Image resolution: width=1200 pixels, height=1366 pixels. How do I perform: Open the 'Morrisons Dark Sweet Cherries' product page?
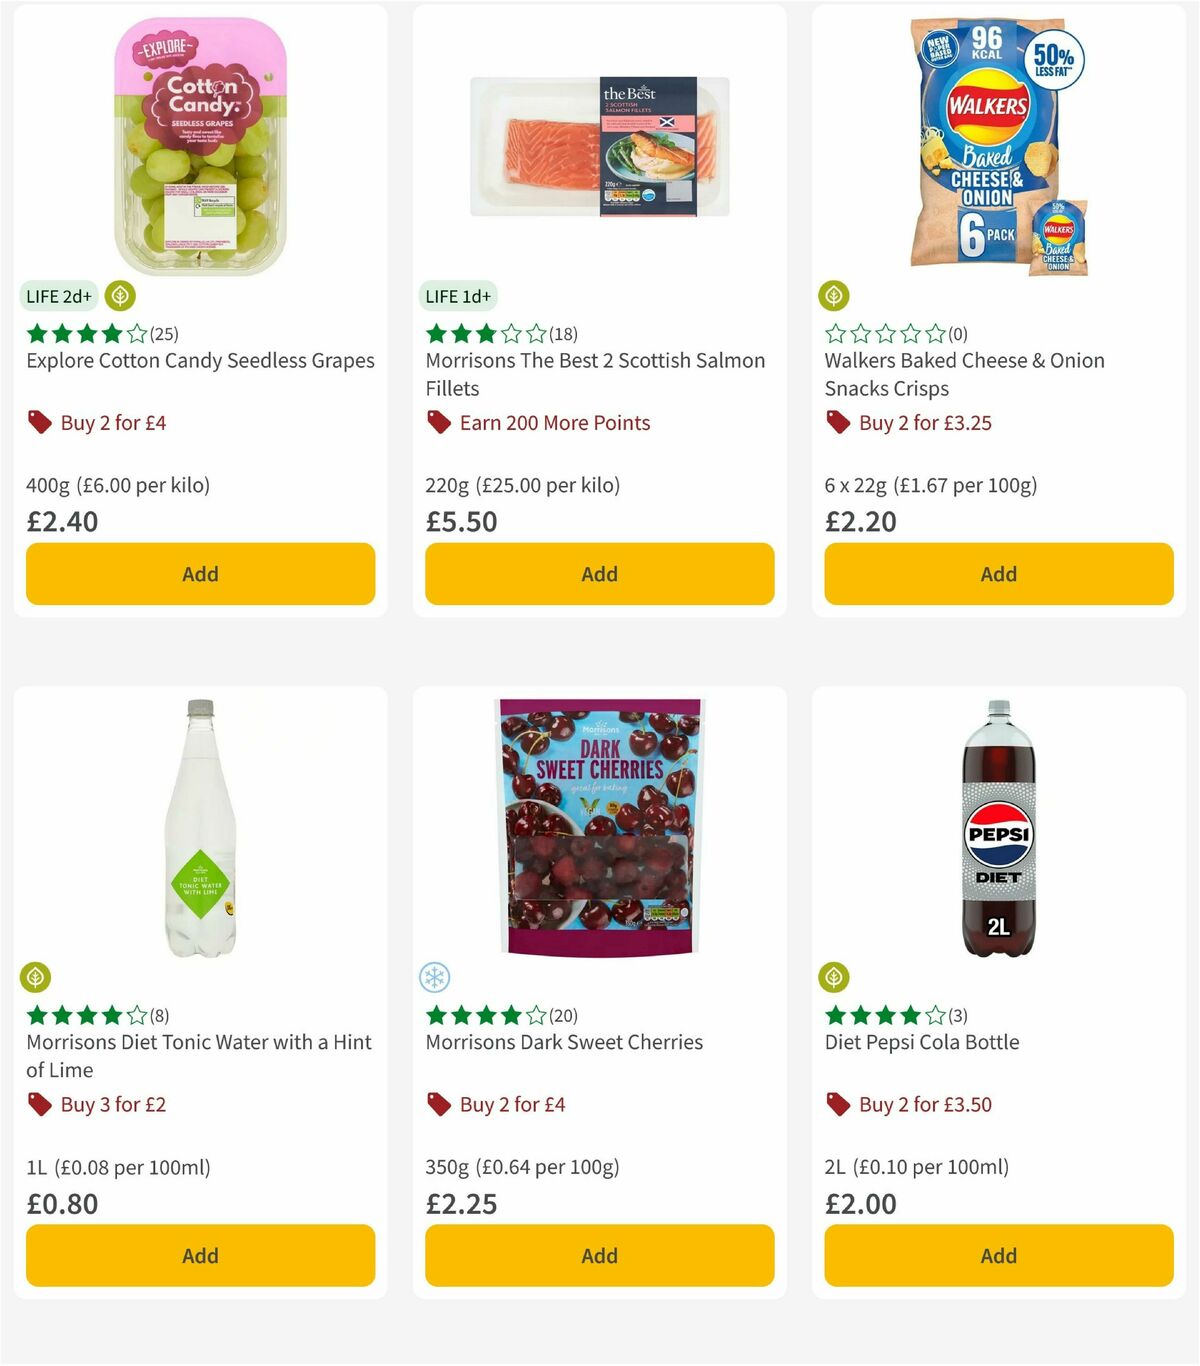tap(565, 1041)
